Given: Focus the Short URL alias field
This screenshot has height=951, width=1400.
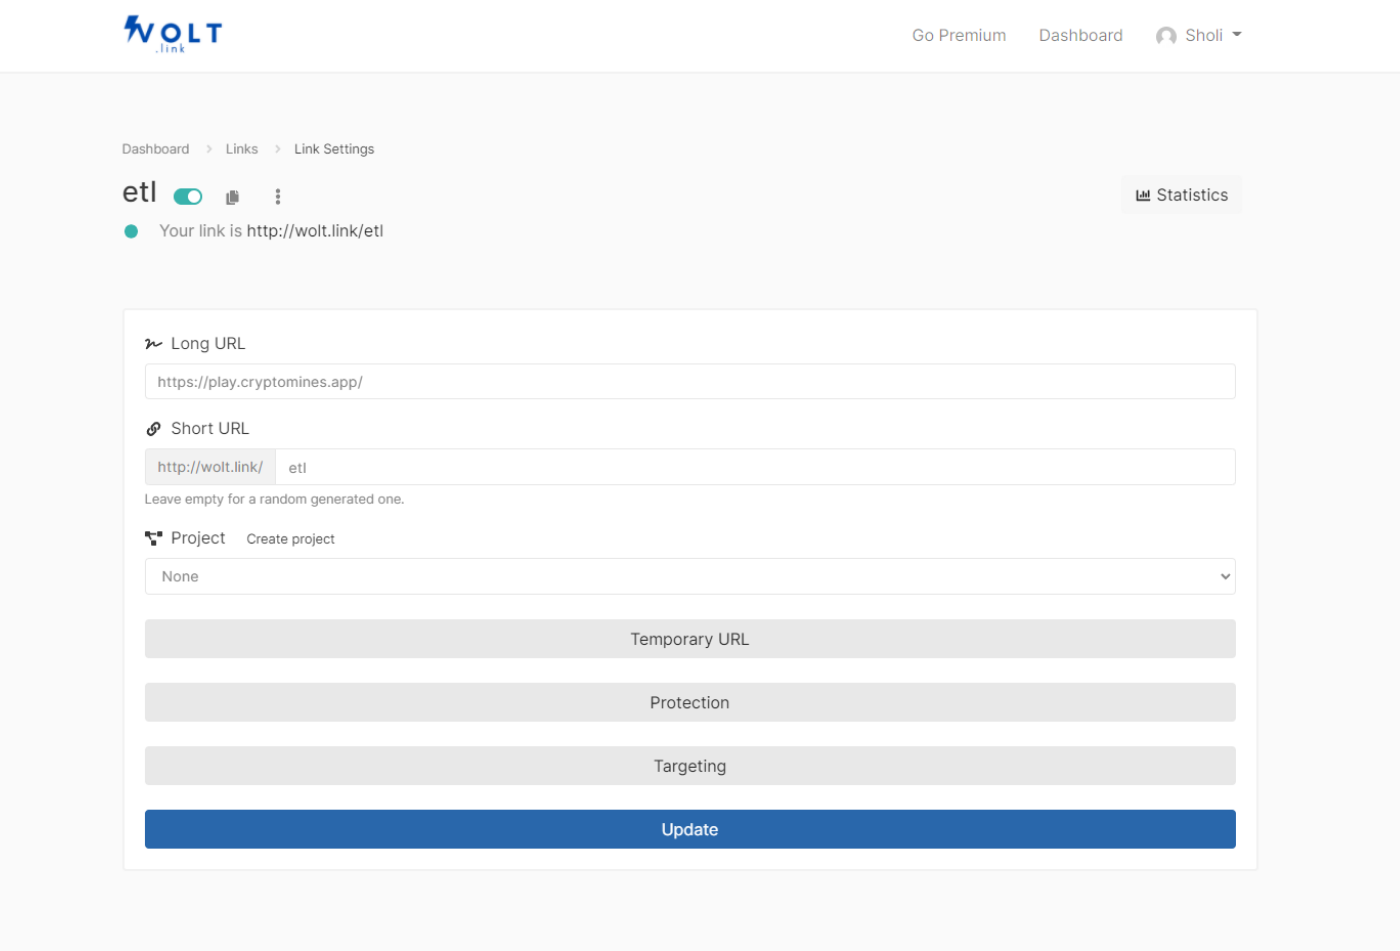Looking at the screenshot, I should [755, 467].
